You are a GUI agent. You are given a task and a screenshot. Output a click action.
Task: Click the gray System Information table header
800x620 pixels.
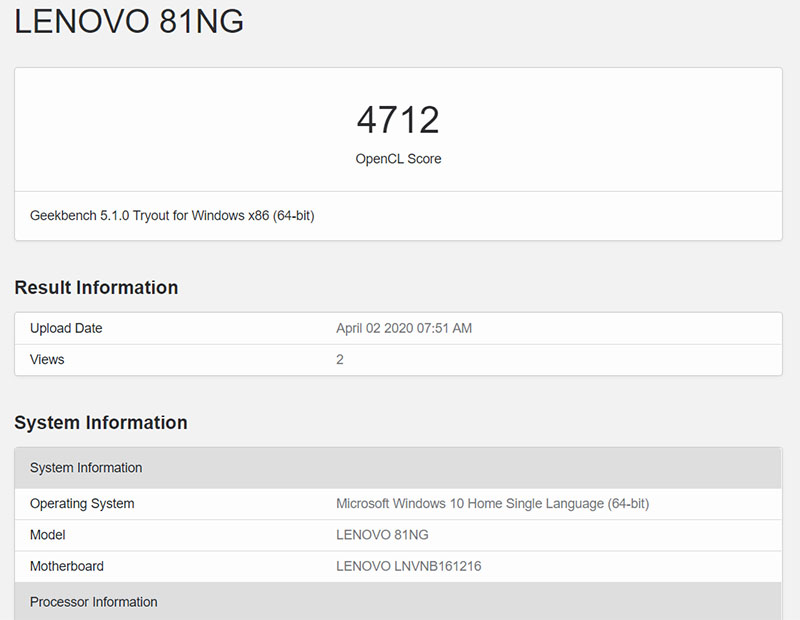[x=86, y=468]
